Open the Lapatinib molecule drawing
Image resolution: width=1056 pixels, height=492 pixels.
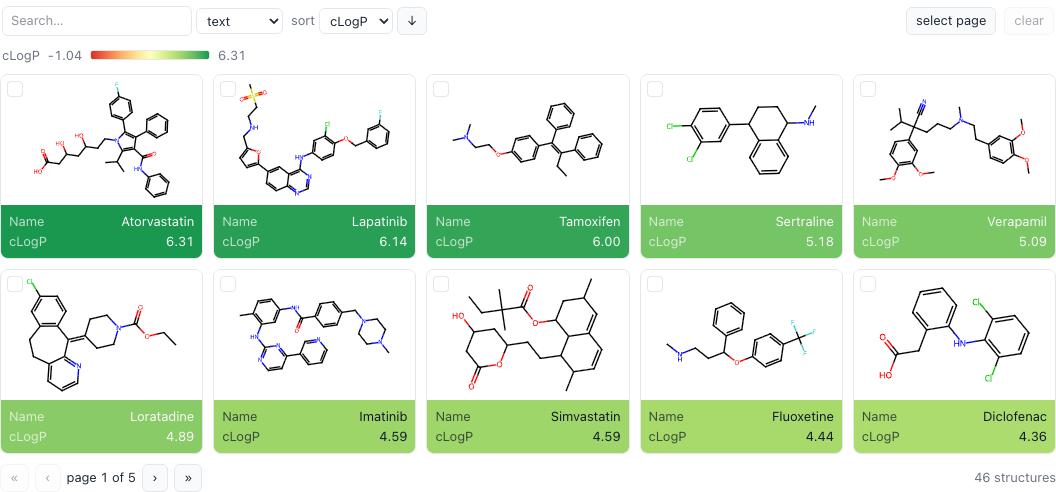click(315, 140)
